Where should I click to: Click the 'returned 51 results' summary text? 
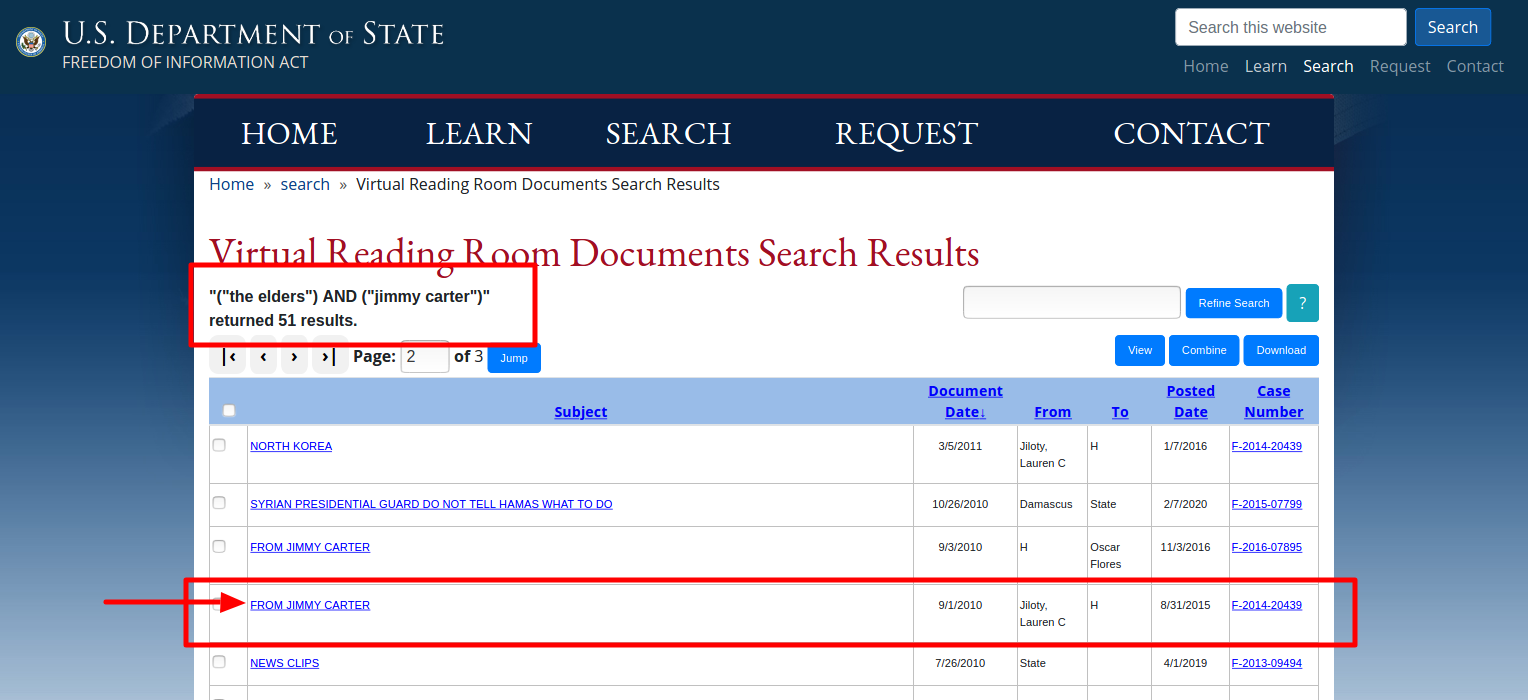(283, 321)
